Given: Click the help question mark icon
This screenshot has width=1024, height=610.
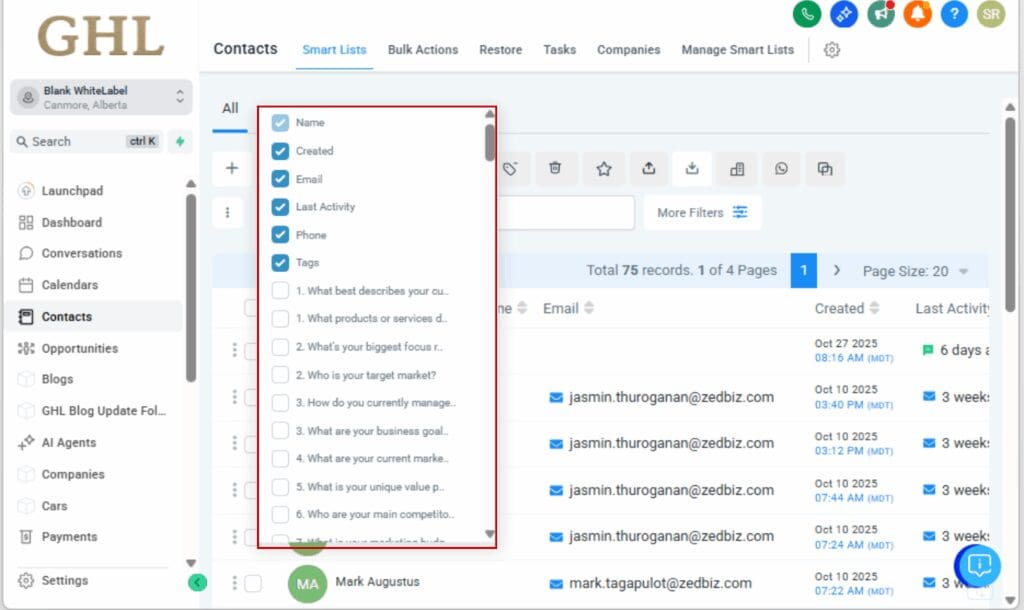Looking at the screenshot, I should click(x=954, y=15).
